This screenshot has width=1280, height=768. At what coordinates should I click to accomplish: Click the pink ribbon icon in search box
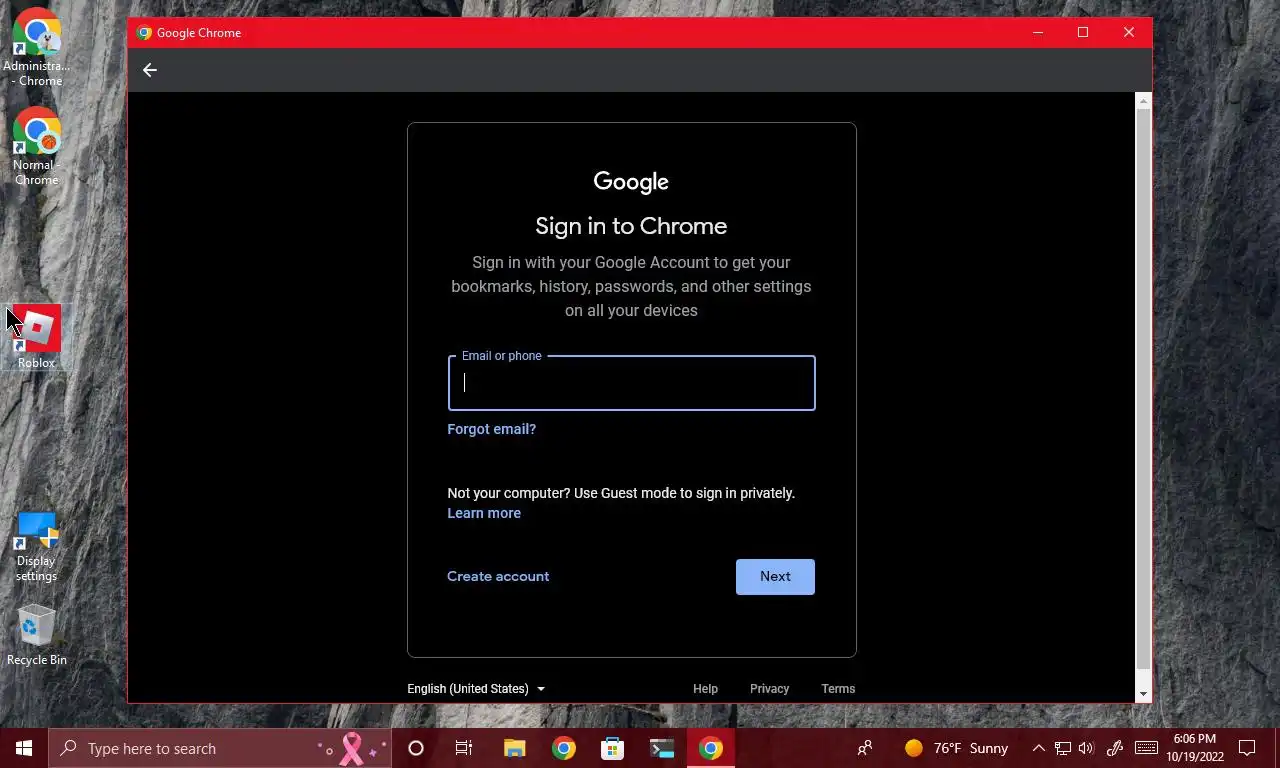point(352,748)
